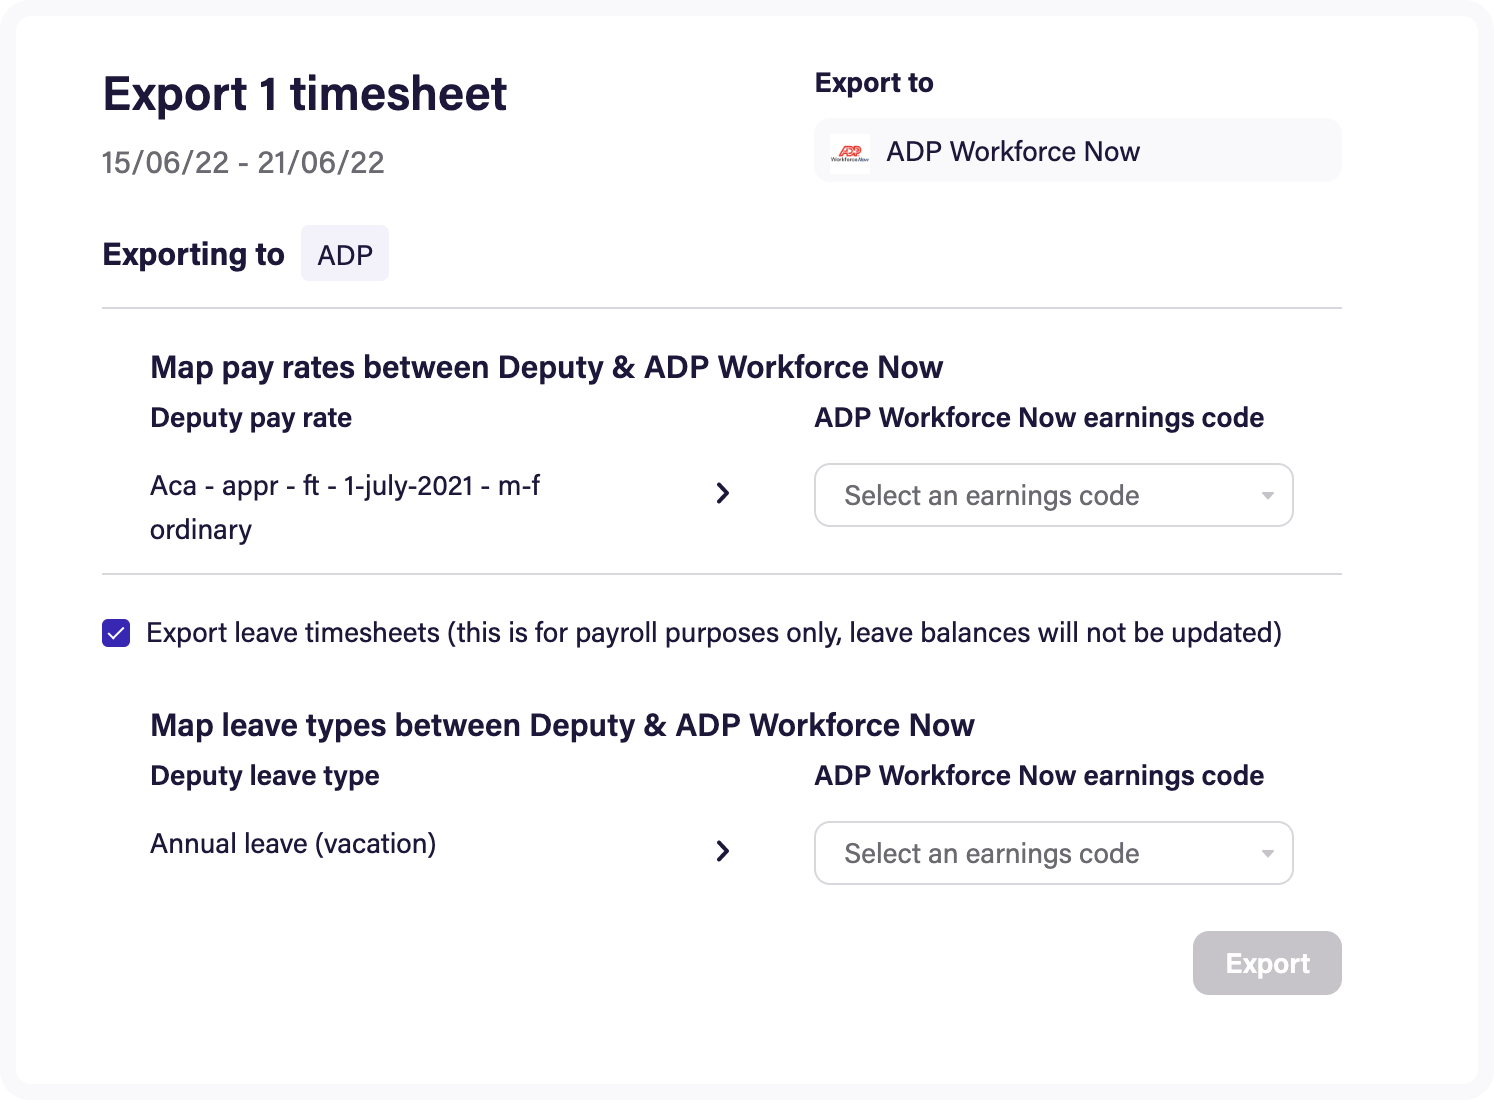Image resolution: width=1494 pixels, height=1100 pixels.
Task: Click the Map leave types section heading
Action: pyautogui.click(x=562, y=725)
